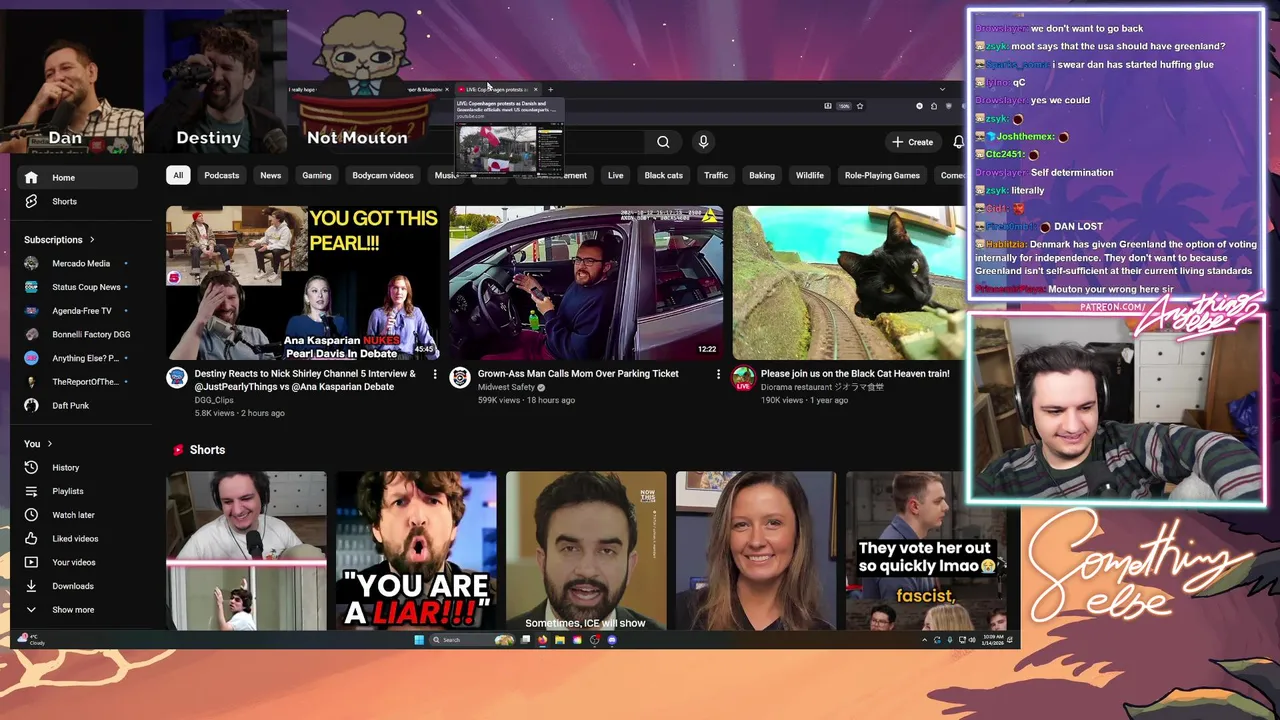Click the taskbar clock and date

pyautogui.click(x=993, y=640)
